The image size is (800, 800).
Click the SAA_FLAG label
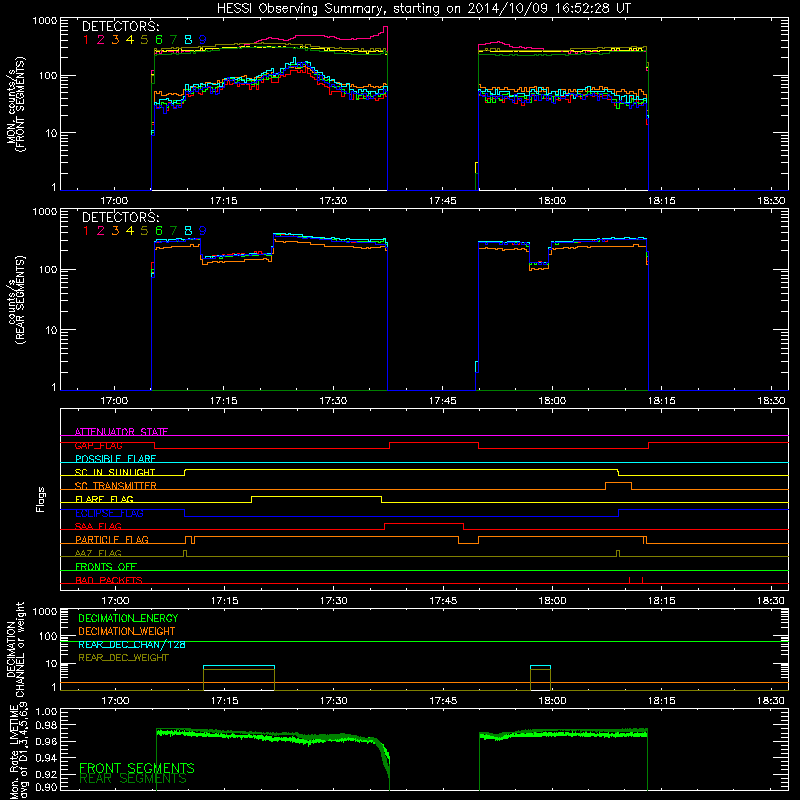[98, 526]
